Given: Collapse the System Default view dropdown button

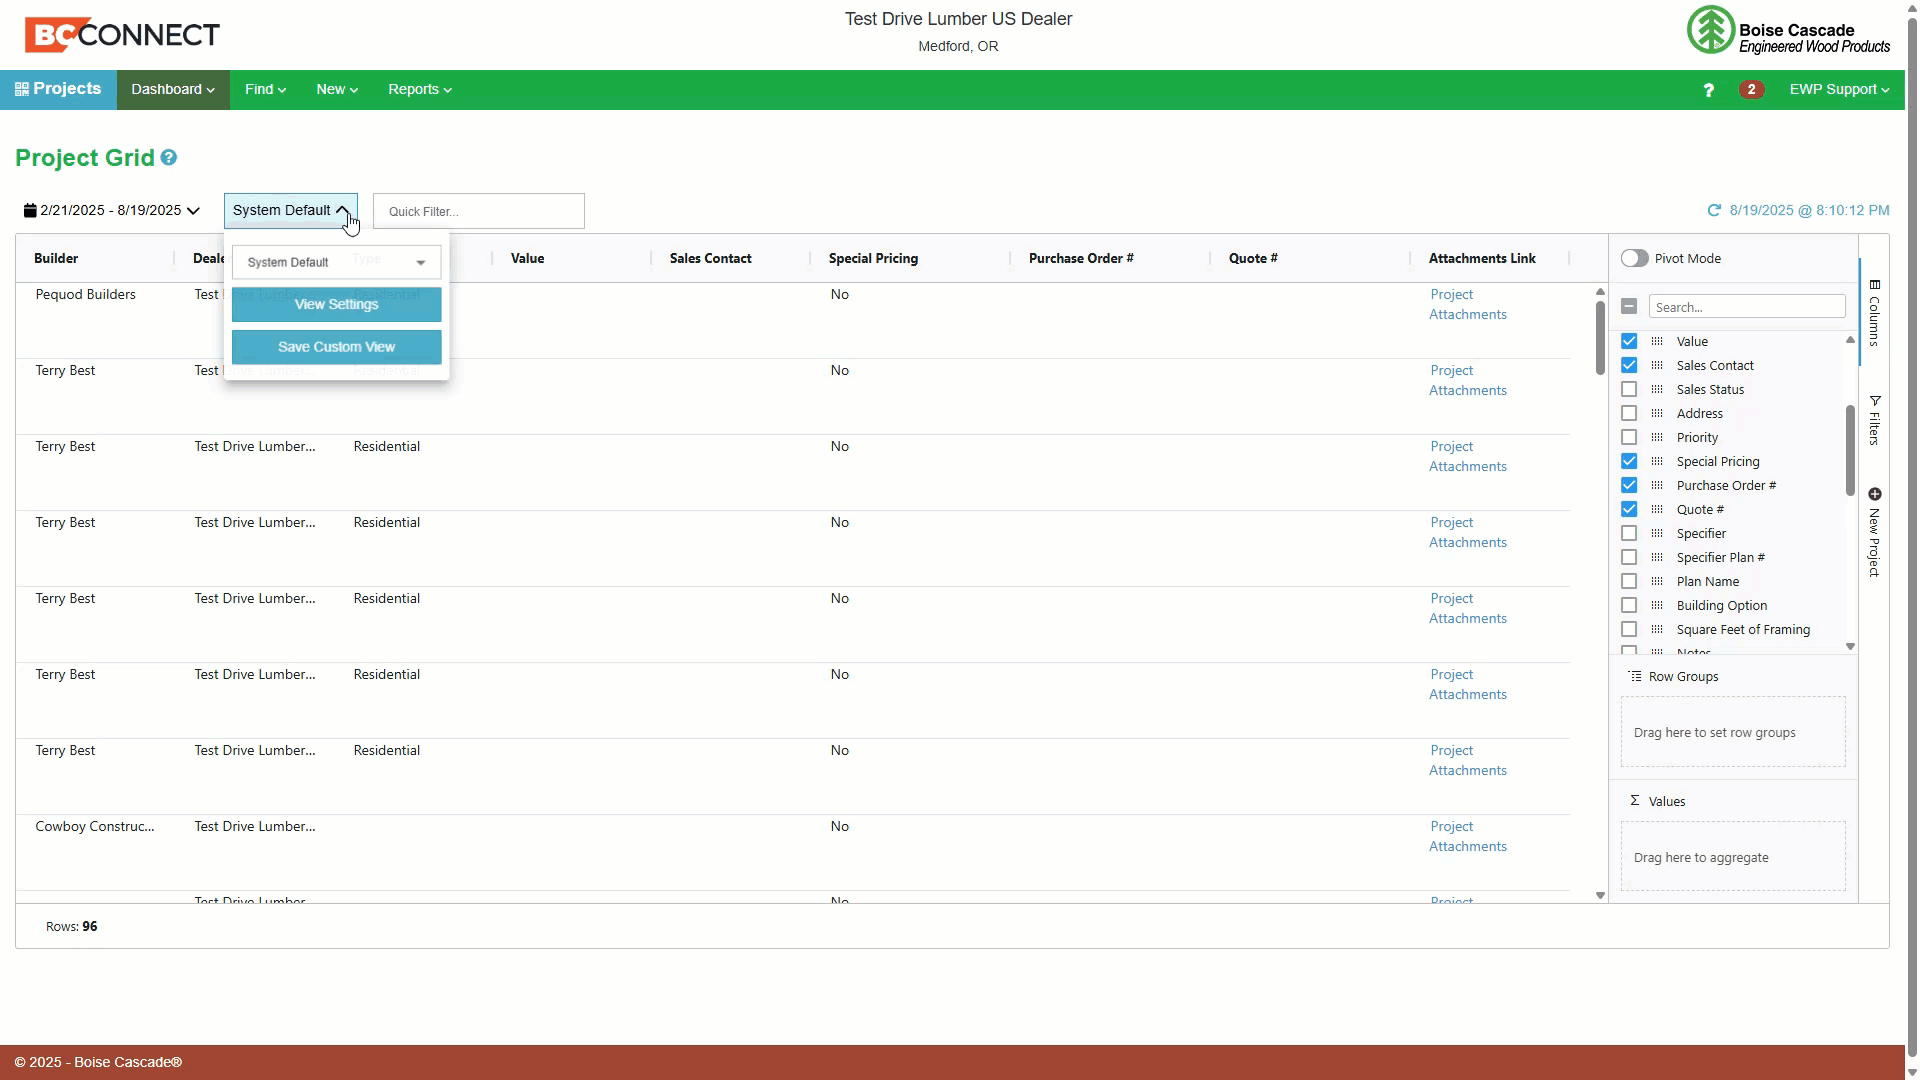Looking at the screenshot, I should (290, 210).
